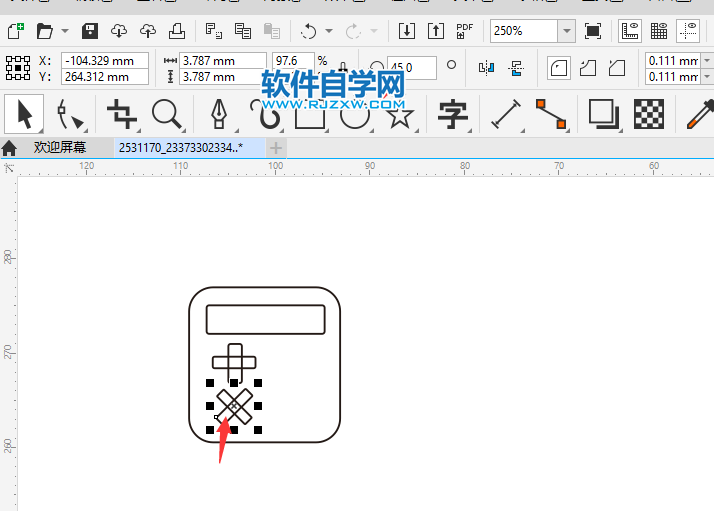Screen dimensions: 714x511
Task: Open the redo history dropdown
Action: tap(374, 31)
